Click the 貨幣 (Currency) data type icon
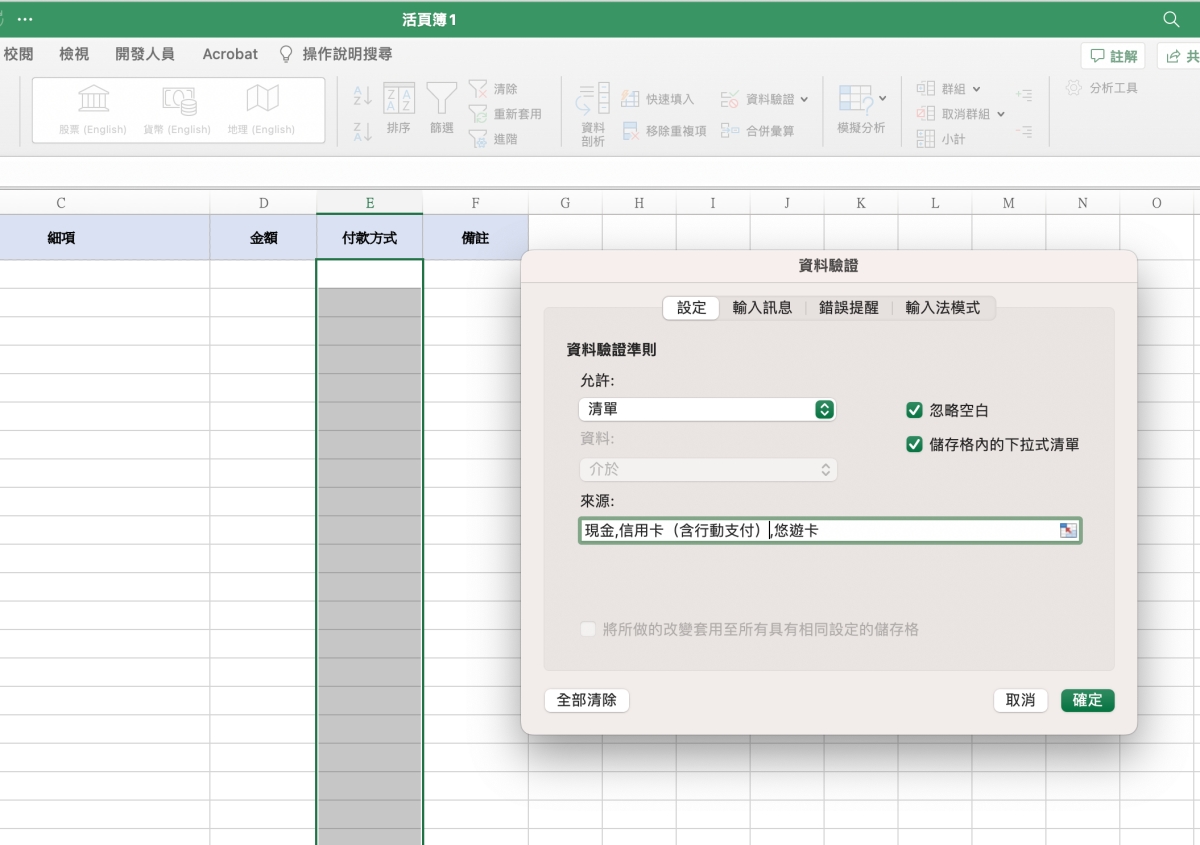 tap(177, 100)
